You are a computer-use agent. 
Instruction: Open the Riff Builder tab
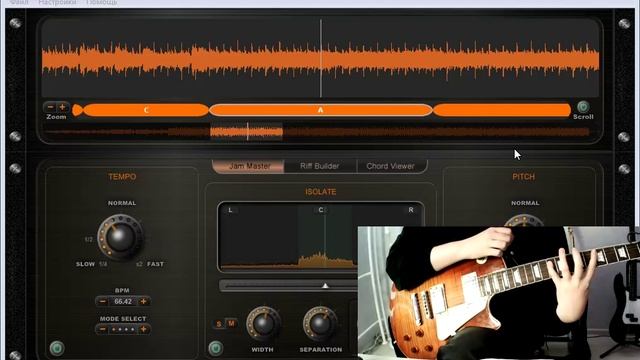(320, 166)
